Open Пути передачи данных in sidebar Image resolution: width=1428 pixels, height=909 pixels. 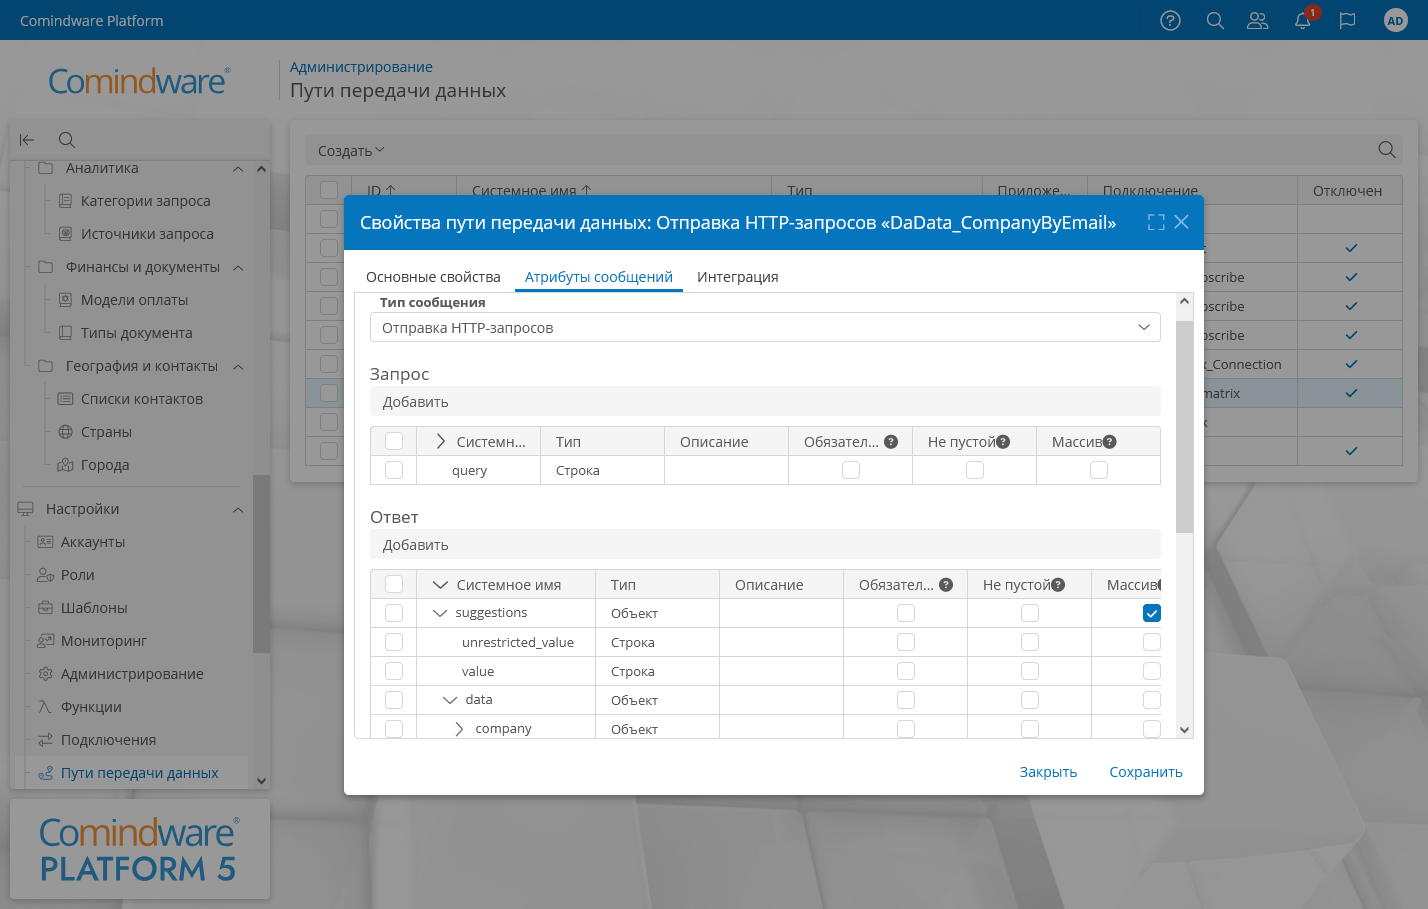[139, 773]
